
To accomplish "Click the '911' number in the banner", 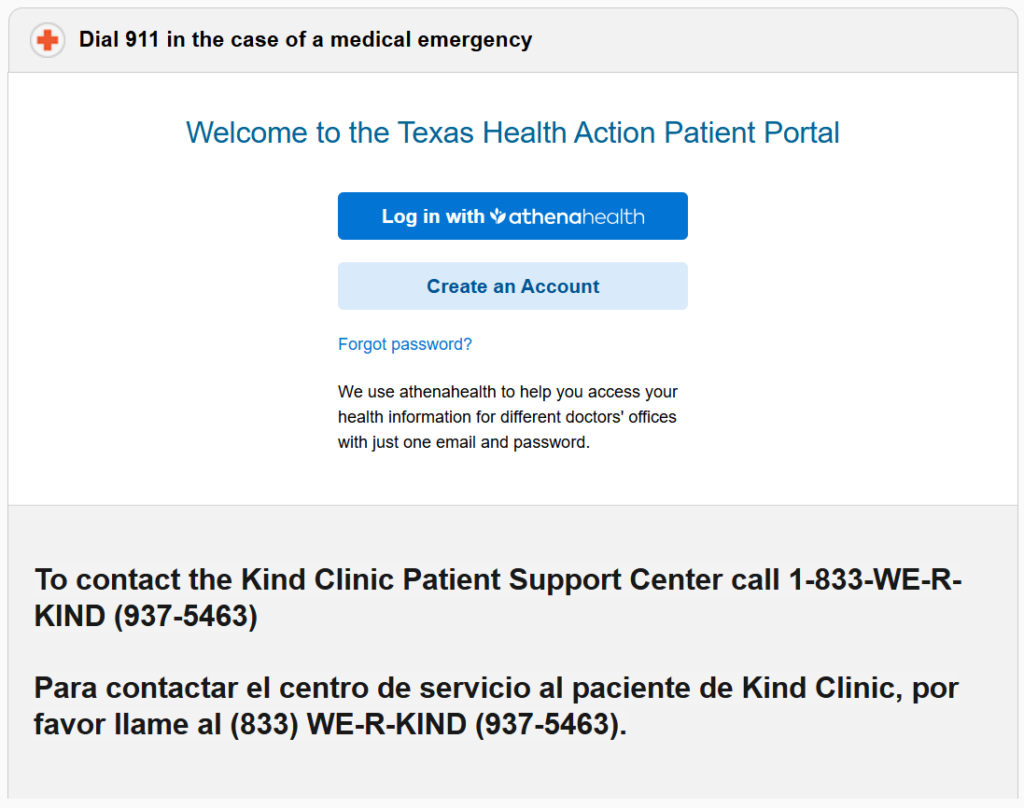I will point(143,41).
